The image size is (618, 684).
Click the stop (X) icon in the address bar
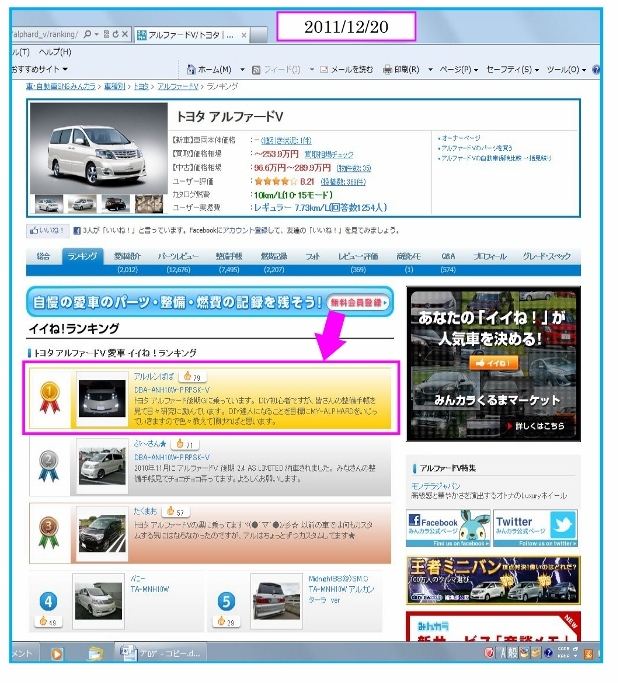(125, 34)
